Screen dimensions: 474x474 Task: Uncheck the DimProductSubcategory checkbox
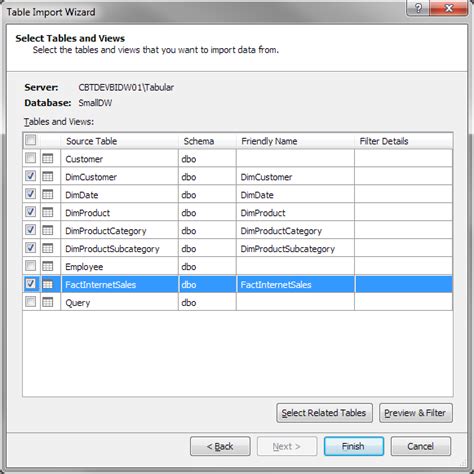pyautogui.click(x=31, y=248)
